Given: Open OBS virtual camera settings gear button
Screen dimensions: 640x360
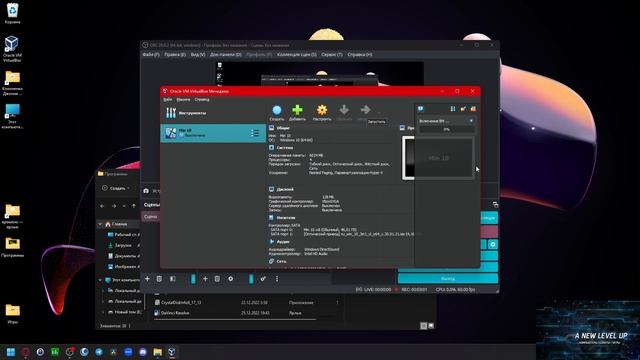Looking at the screenshot, I should [x=493, y=244].
